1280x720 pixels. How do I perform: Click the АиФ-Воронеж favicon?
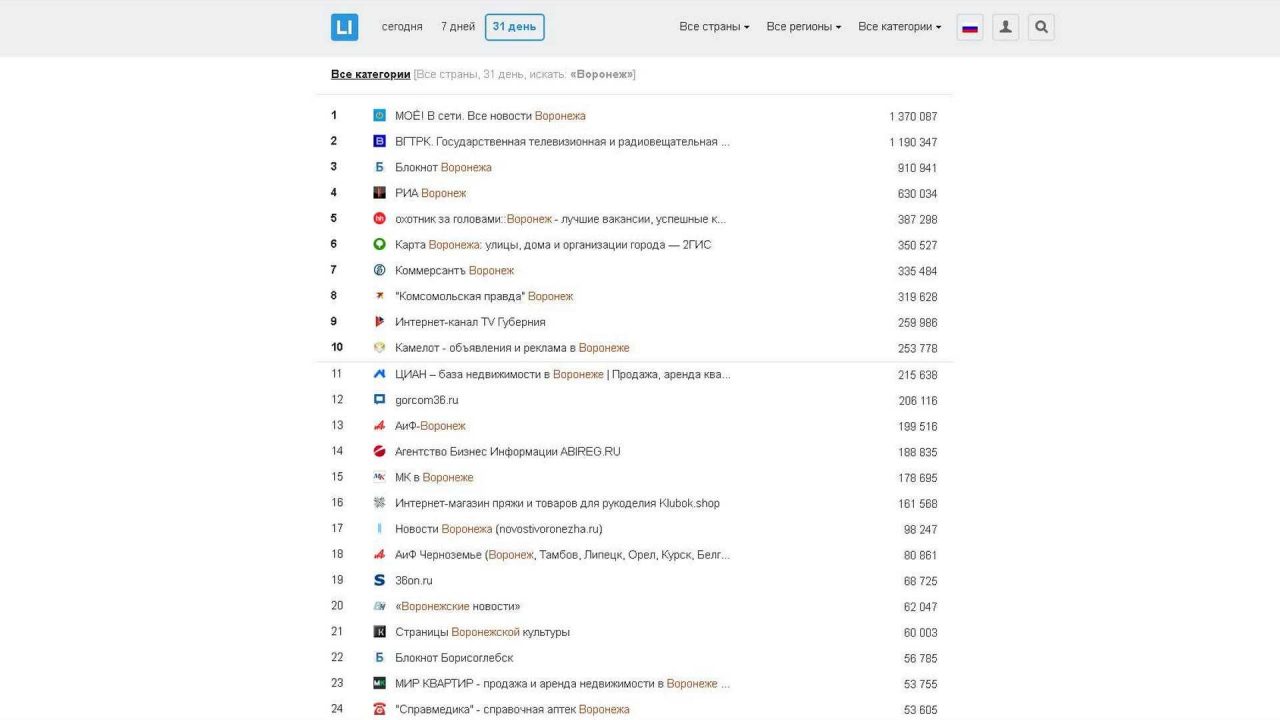point(379,426)
